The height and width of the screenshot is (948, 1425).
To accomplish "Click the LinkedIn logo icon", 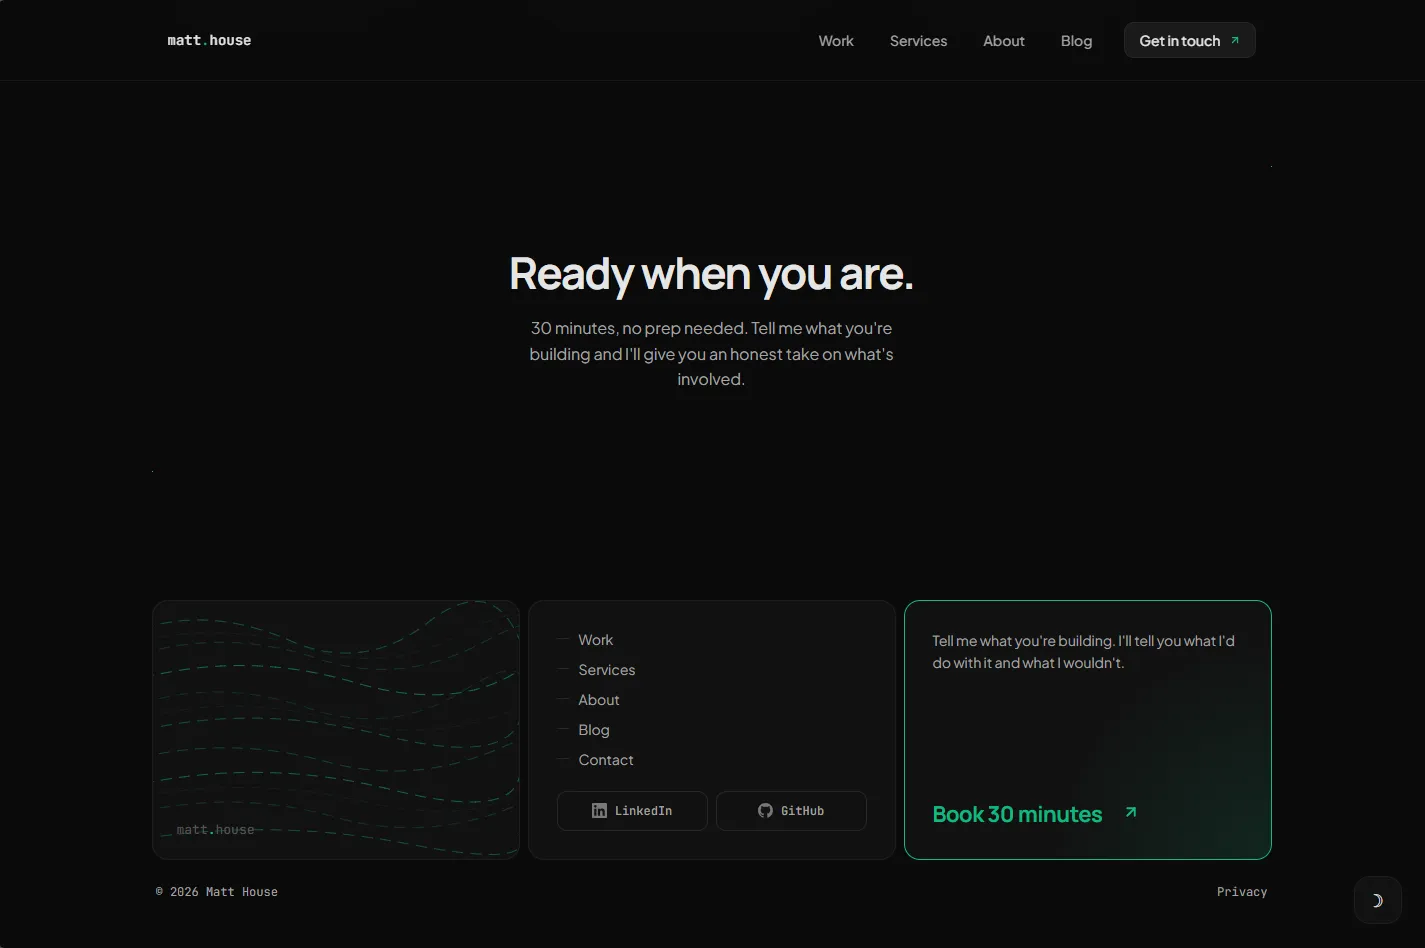I will tap(599, 811).
